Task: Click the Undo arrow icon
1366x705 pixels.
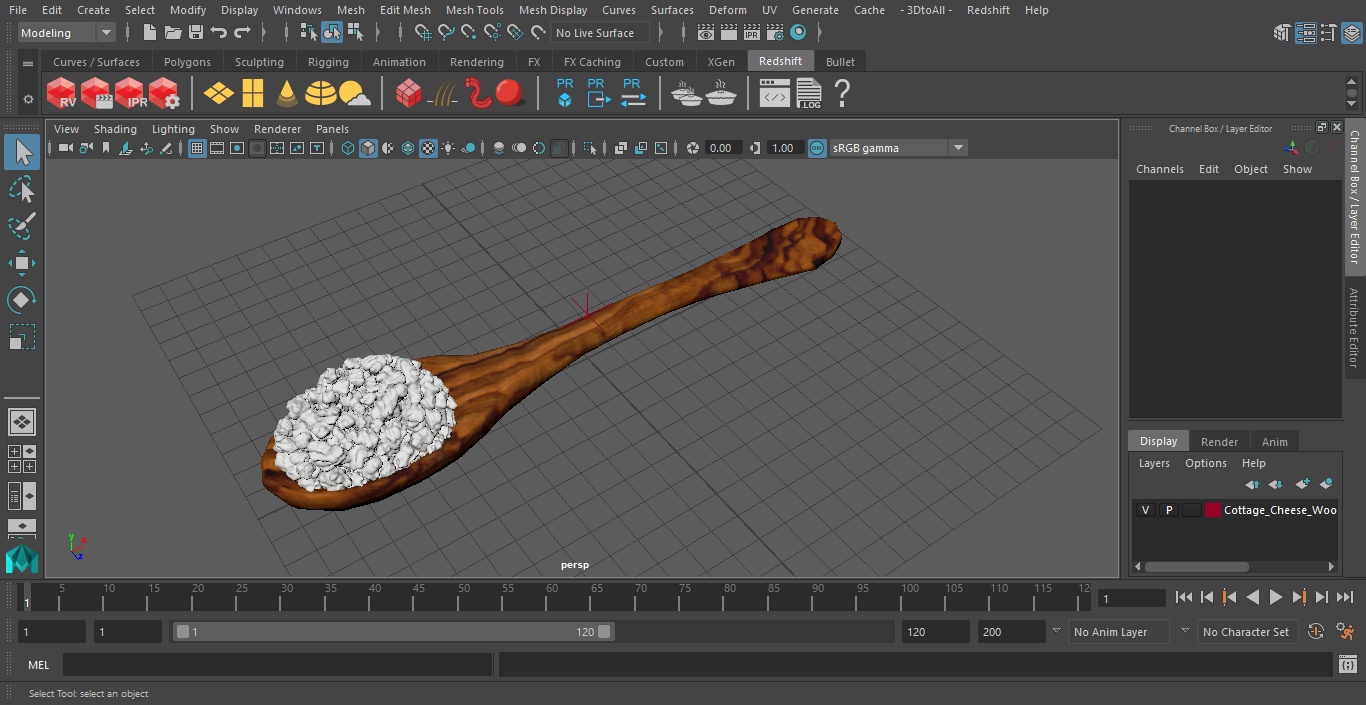Action: (x=219, y=33)
